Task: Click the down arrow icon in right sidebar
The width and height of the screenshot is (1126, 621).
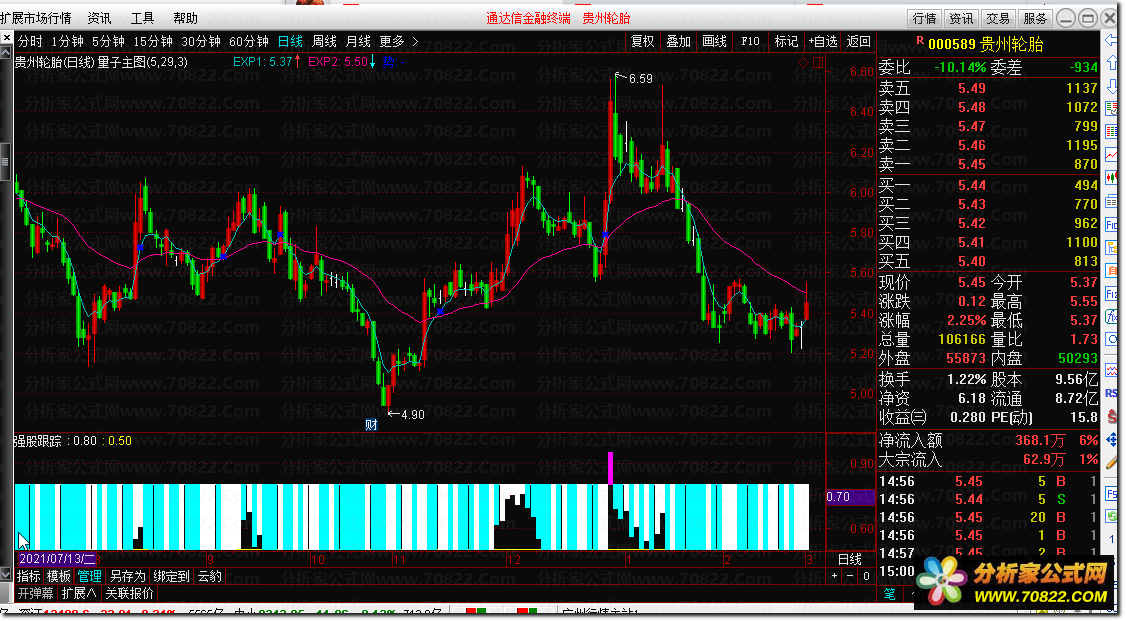Action: [1112, 85]
